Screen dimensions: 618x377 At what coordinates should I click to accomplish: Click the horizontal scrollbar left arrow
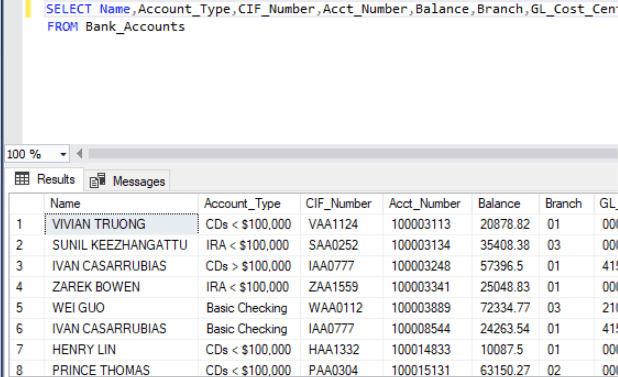tap(79, 154)
